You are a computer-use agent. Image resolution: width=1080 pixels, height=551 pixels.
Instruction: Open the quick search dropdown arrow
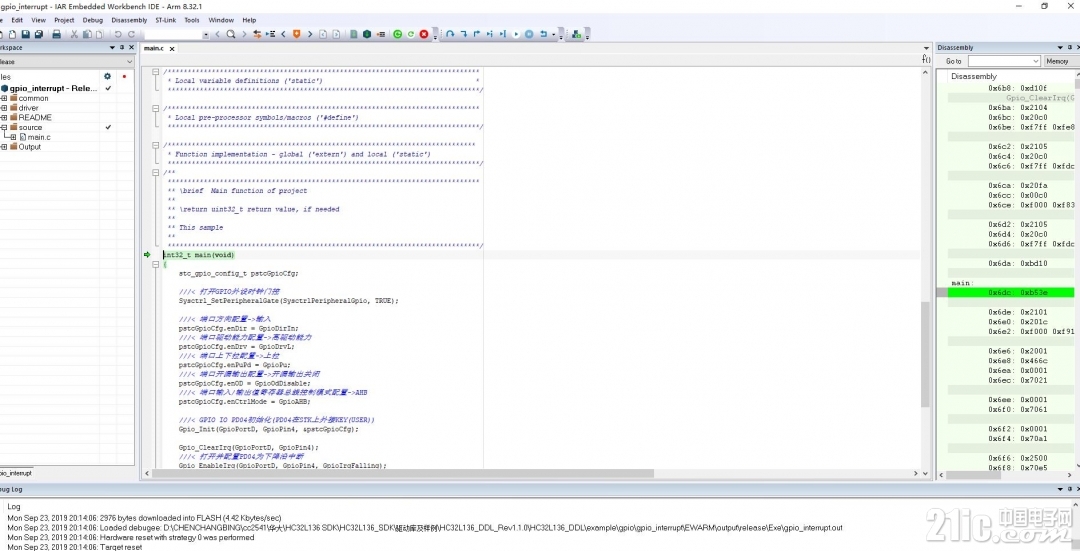pos(205,34)
